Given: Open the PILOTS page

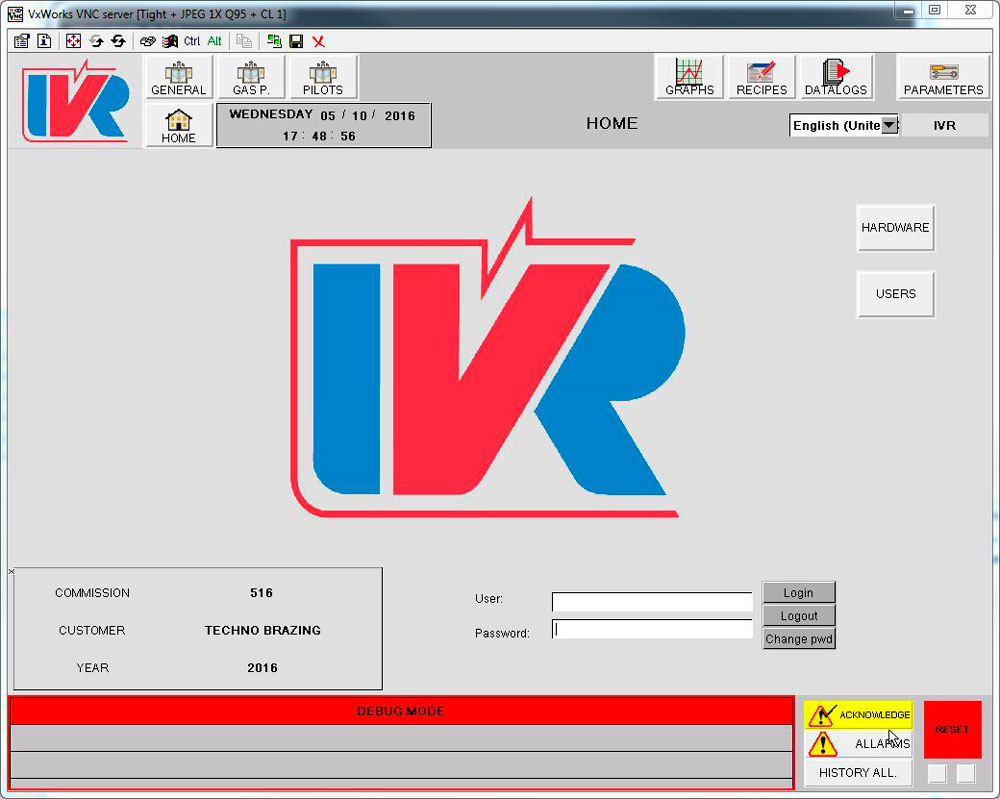Looking at the screenshot, I should tap(323, 78).
